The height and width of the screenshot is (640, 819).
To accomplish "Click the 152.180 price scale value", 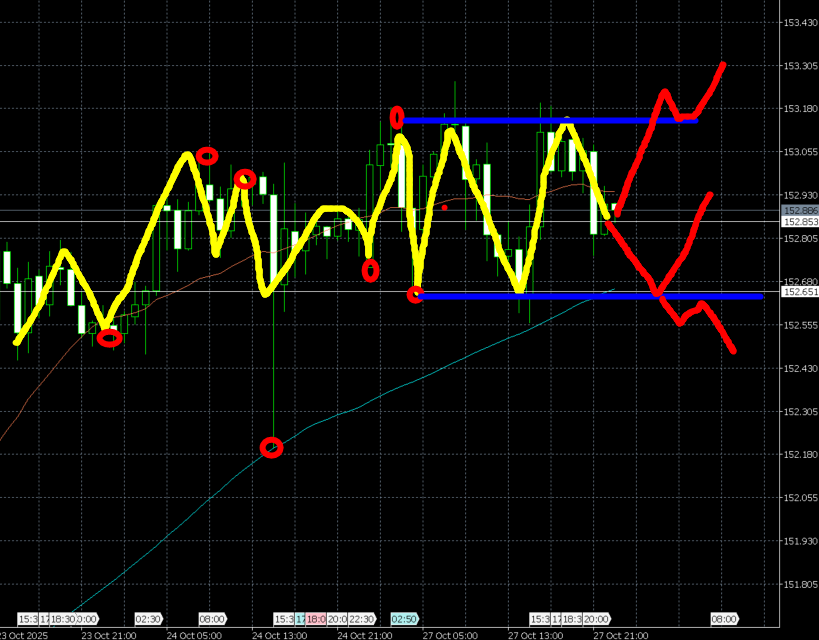I will [x=799, y=455].
